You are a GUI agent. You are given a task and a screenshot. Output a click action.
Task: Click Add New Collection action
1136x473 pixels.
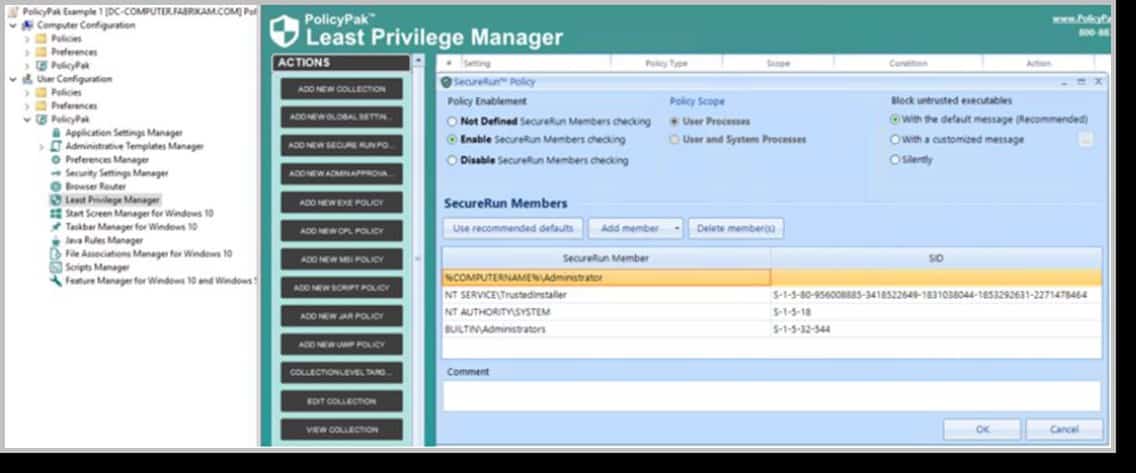point(341,89)
